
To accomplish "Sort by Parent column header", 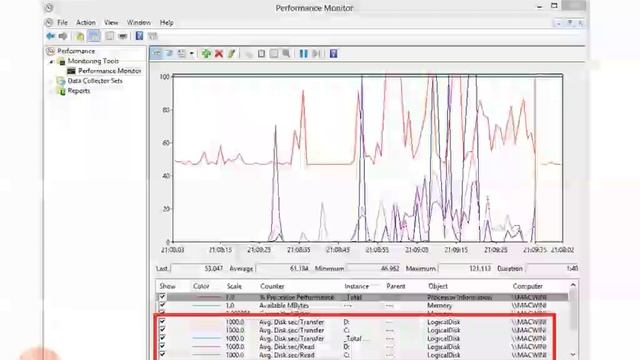I will pyautogui.click(x=396, y=286).
